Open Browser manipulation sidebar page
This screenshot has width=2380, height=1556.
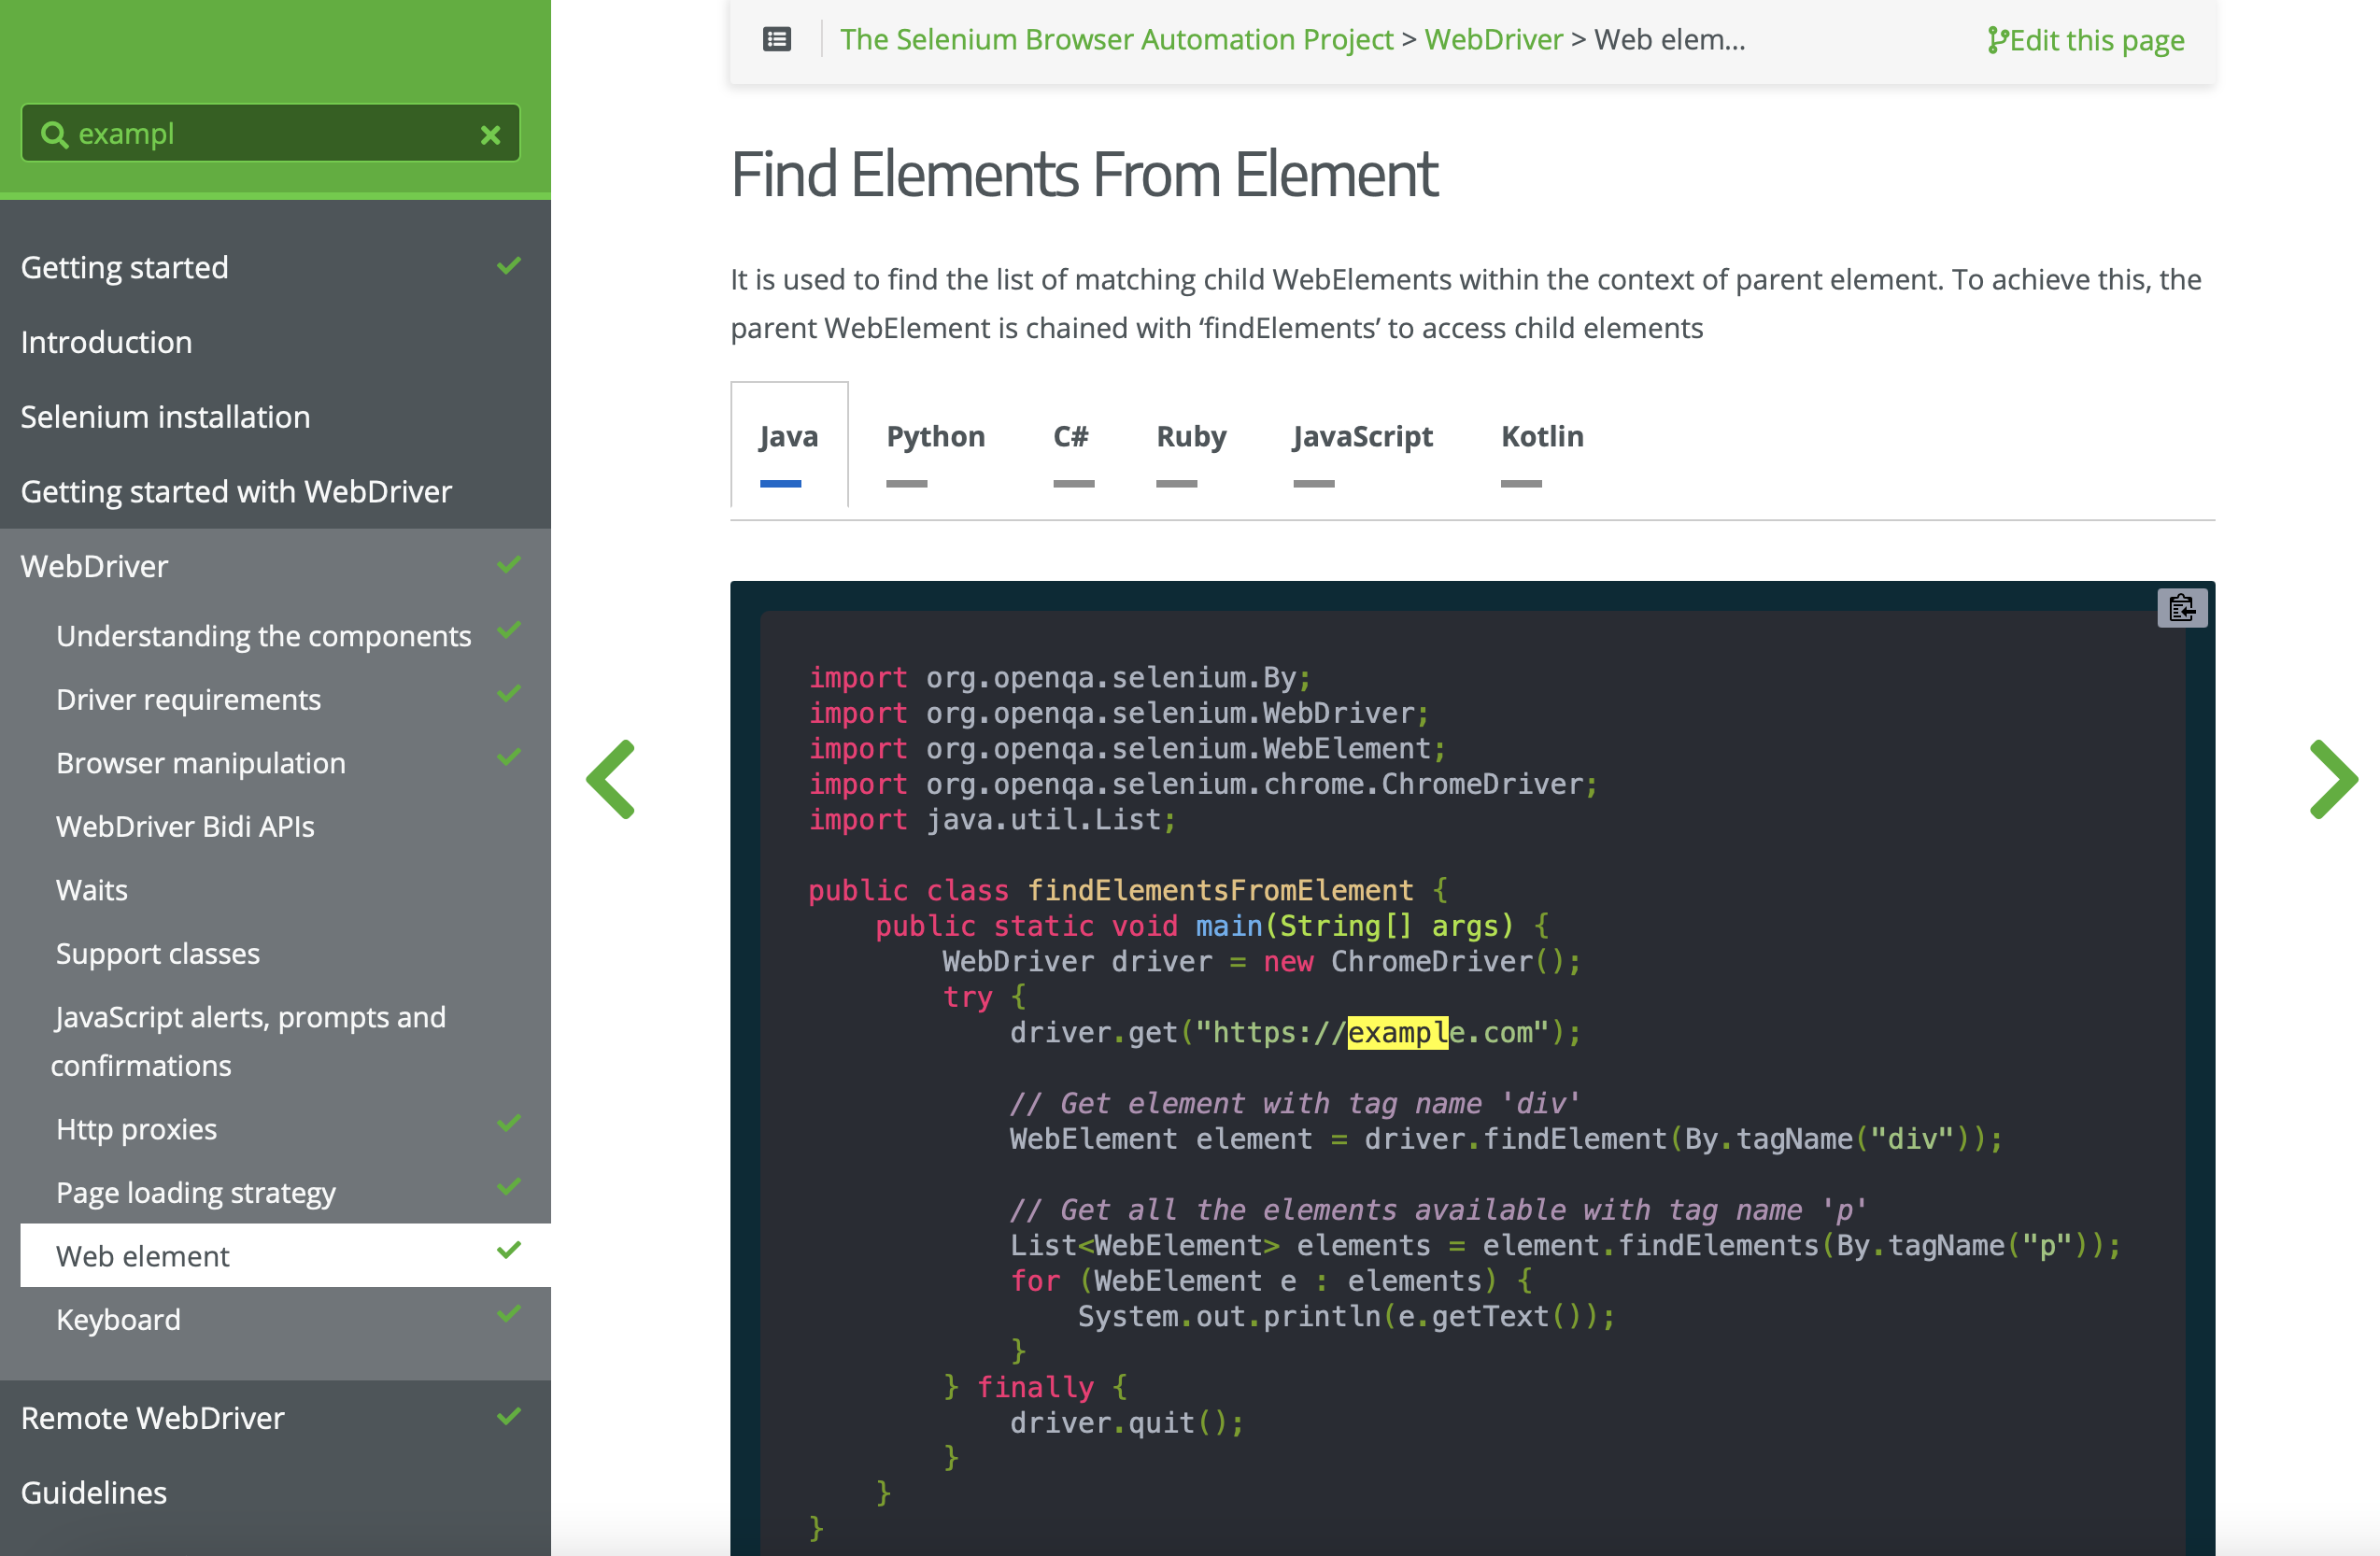201,763
